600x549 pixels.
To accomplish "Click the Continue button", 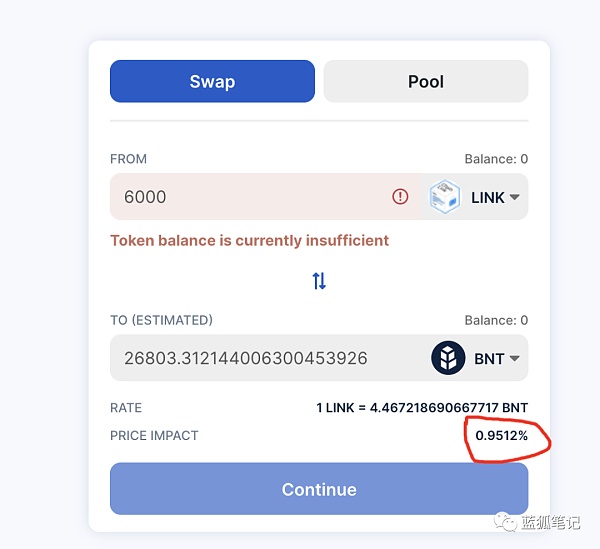I will click(x=319, y=489).
